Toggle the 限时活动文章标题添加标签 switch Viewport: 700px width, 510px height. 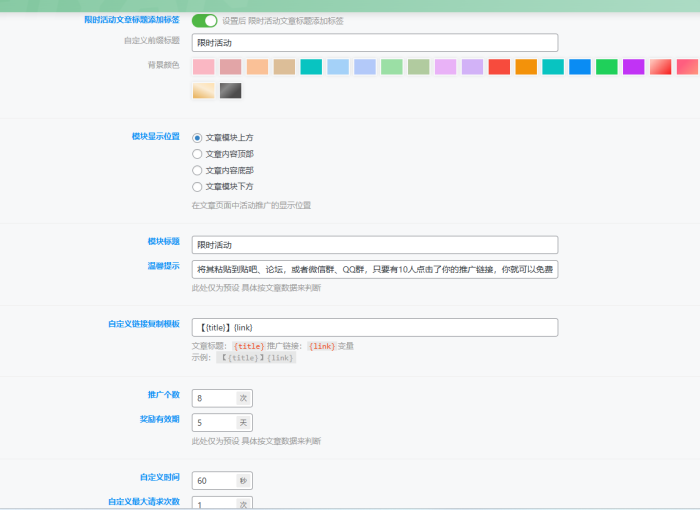coord(204,20)
